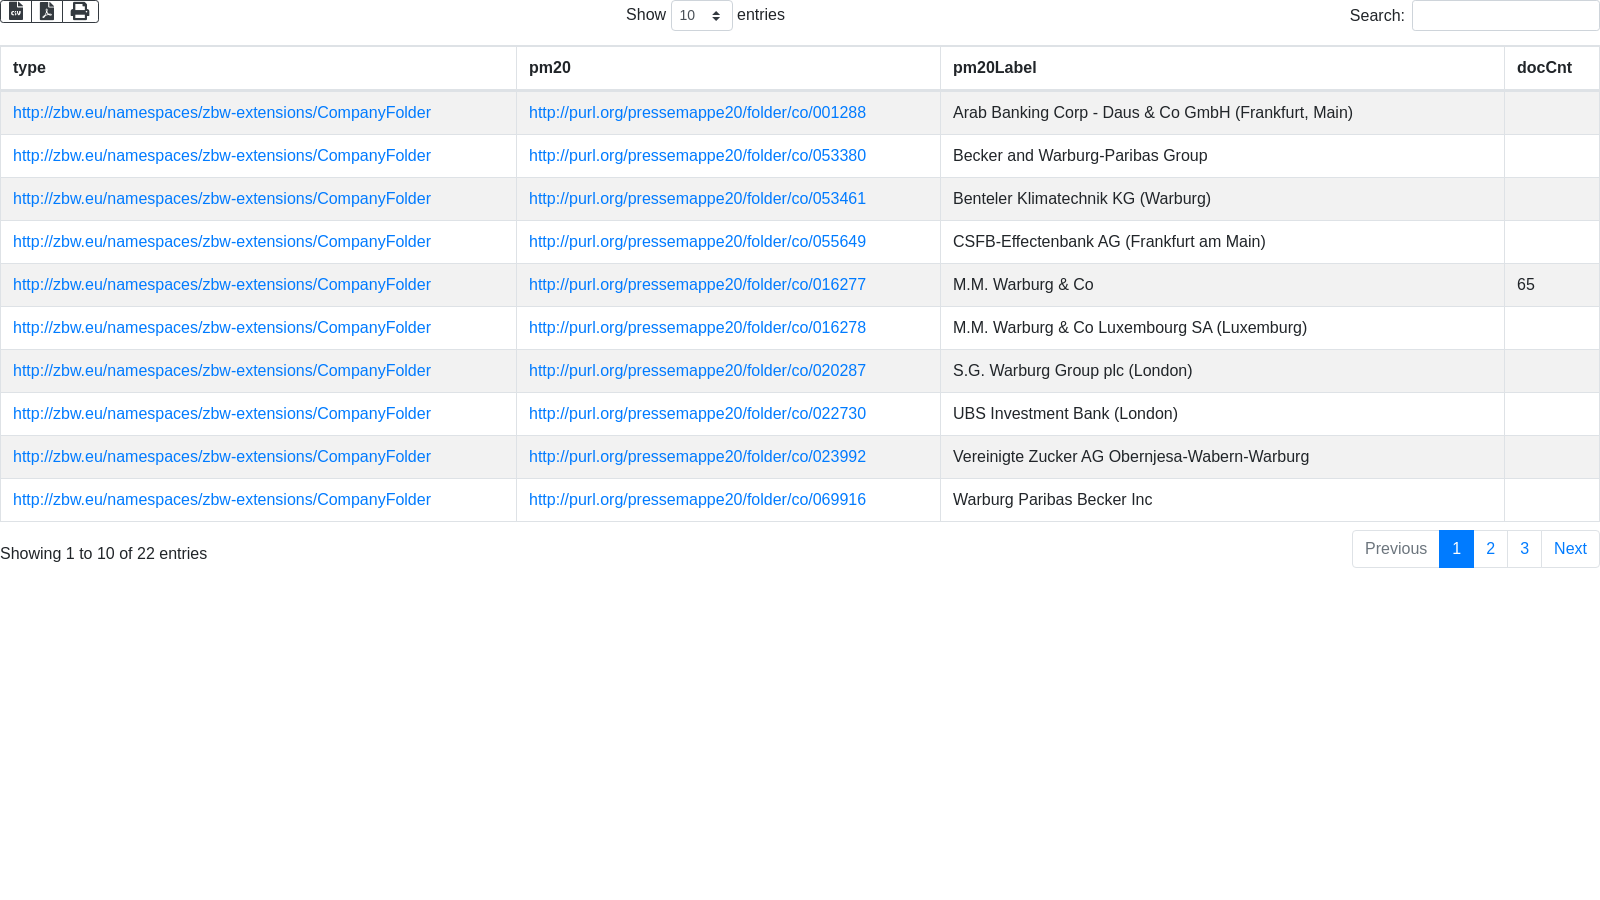Sort table by pm20 column header
The width and height of the screenshot is (1600, 900).
tap(550, 68)
